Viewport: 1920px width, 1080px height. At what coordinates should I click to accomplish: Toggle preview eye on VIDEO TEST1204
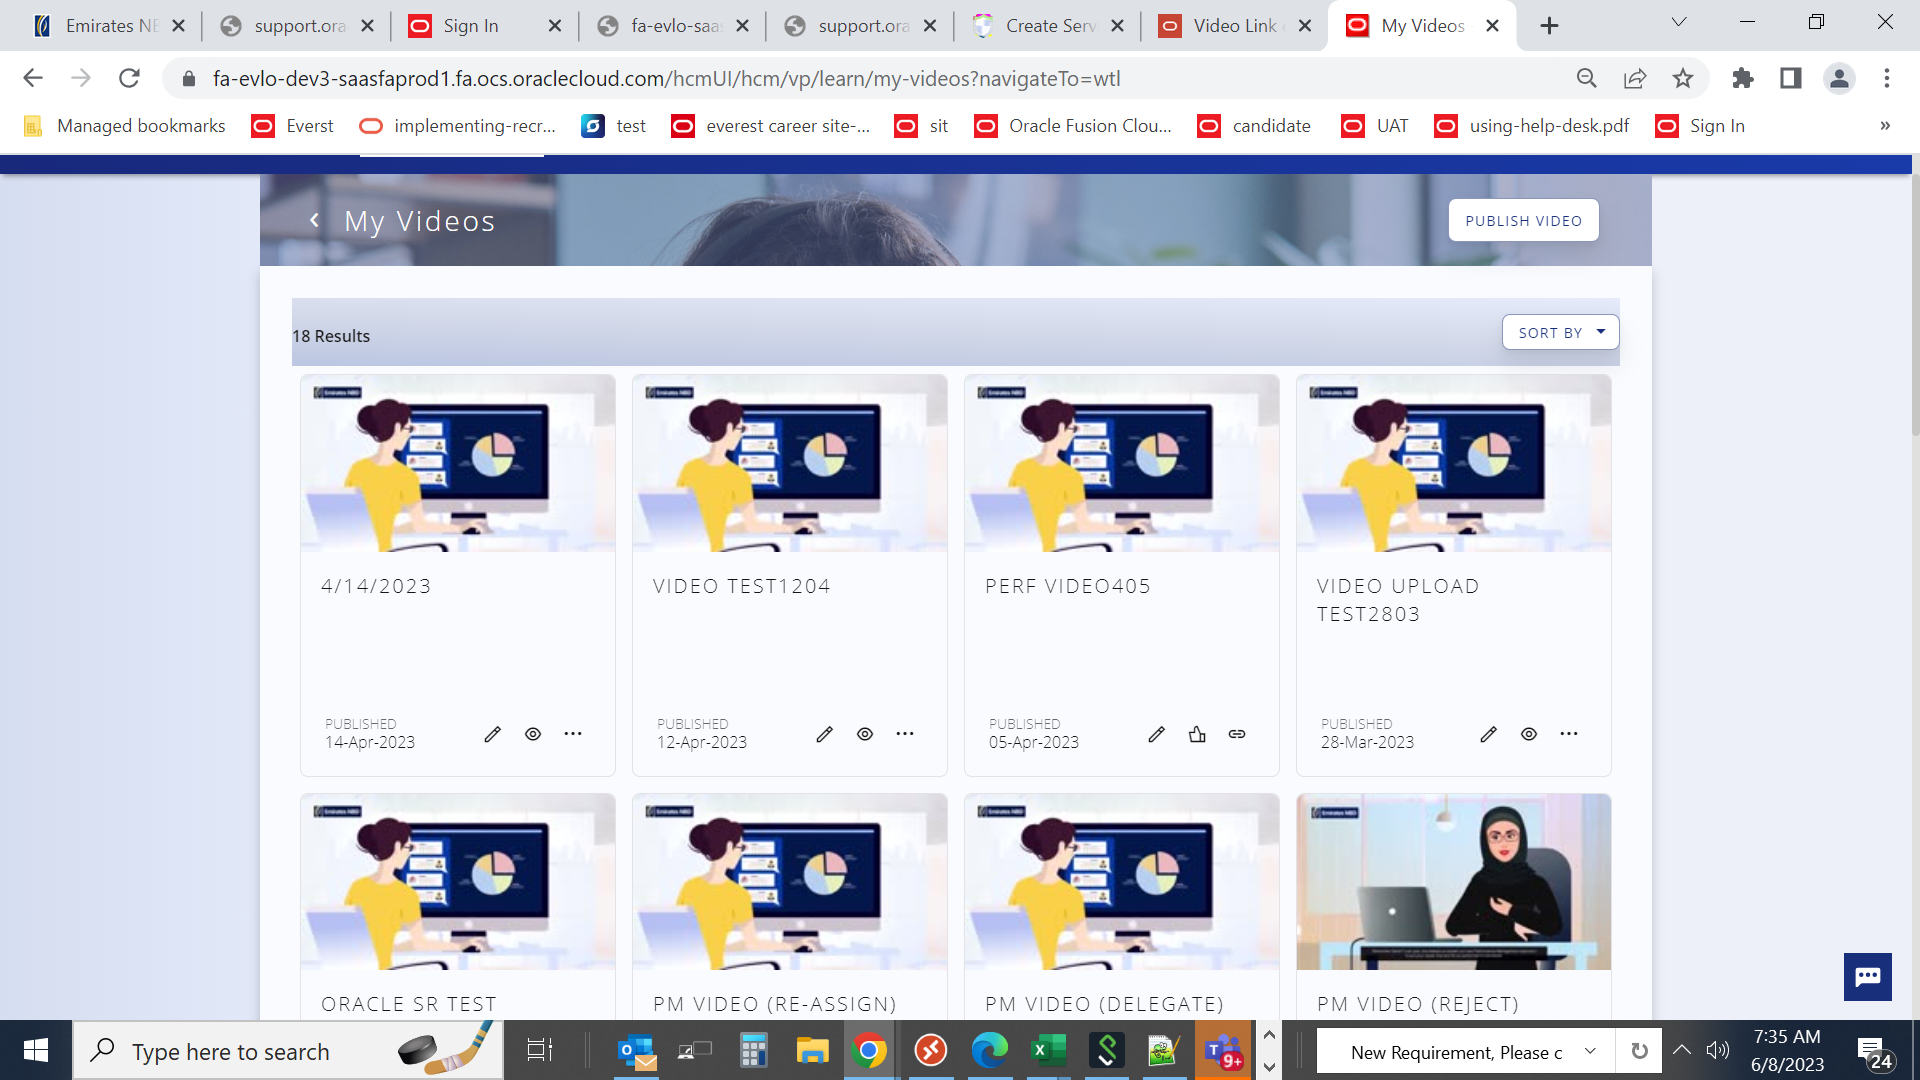(x=864, y=734)
